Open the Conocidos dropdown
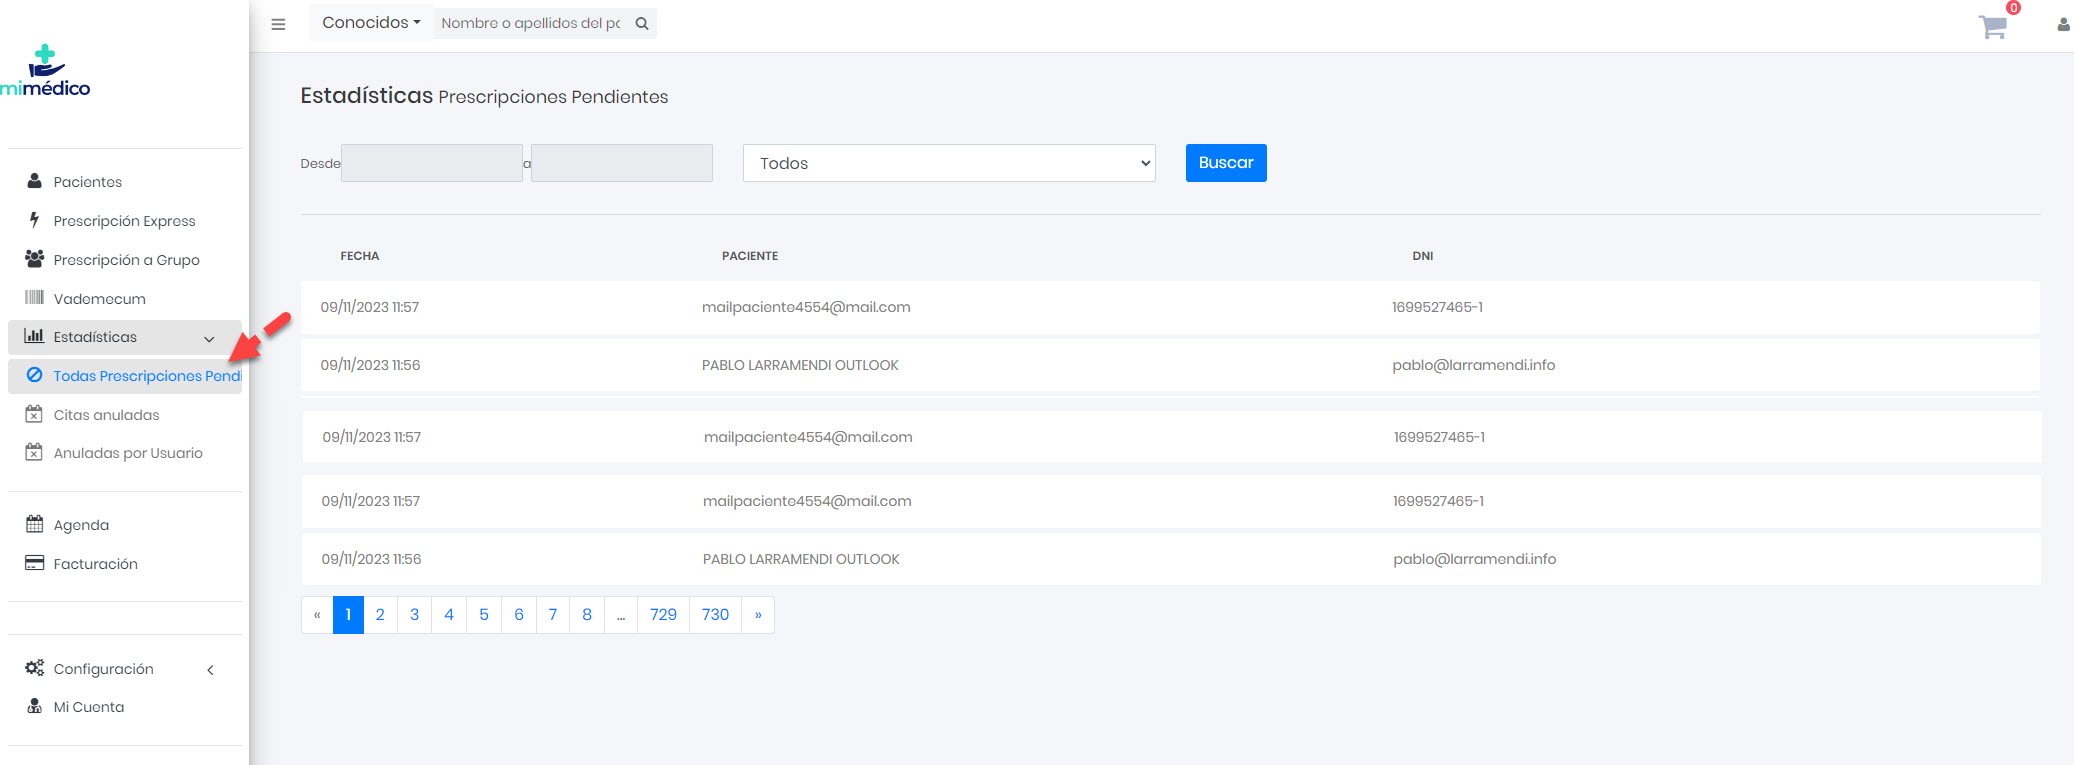Screen dimensions: 2078x765 371,23
